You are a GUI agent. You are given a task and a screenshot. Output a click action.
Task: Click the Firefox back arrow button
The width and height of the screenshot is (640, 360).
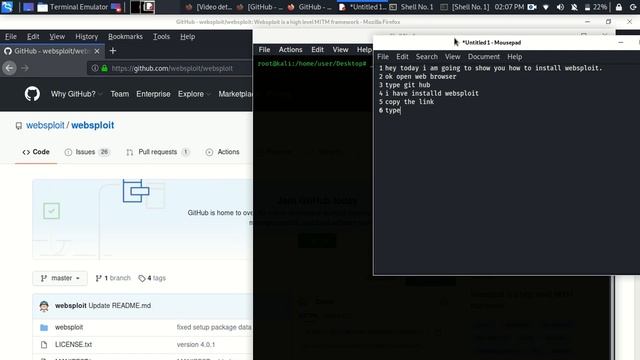click(10, 68)
